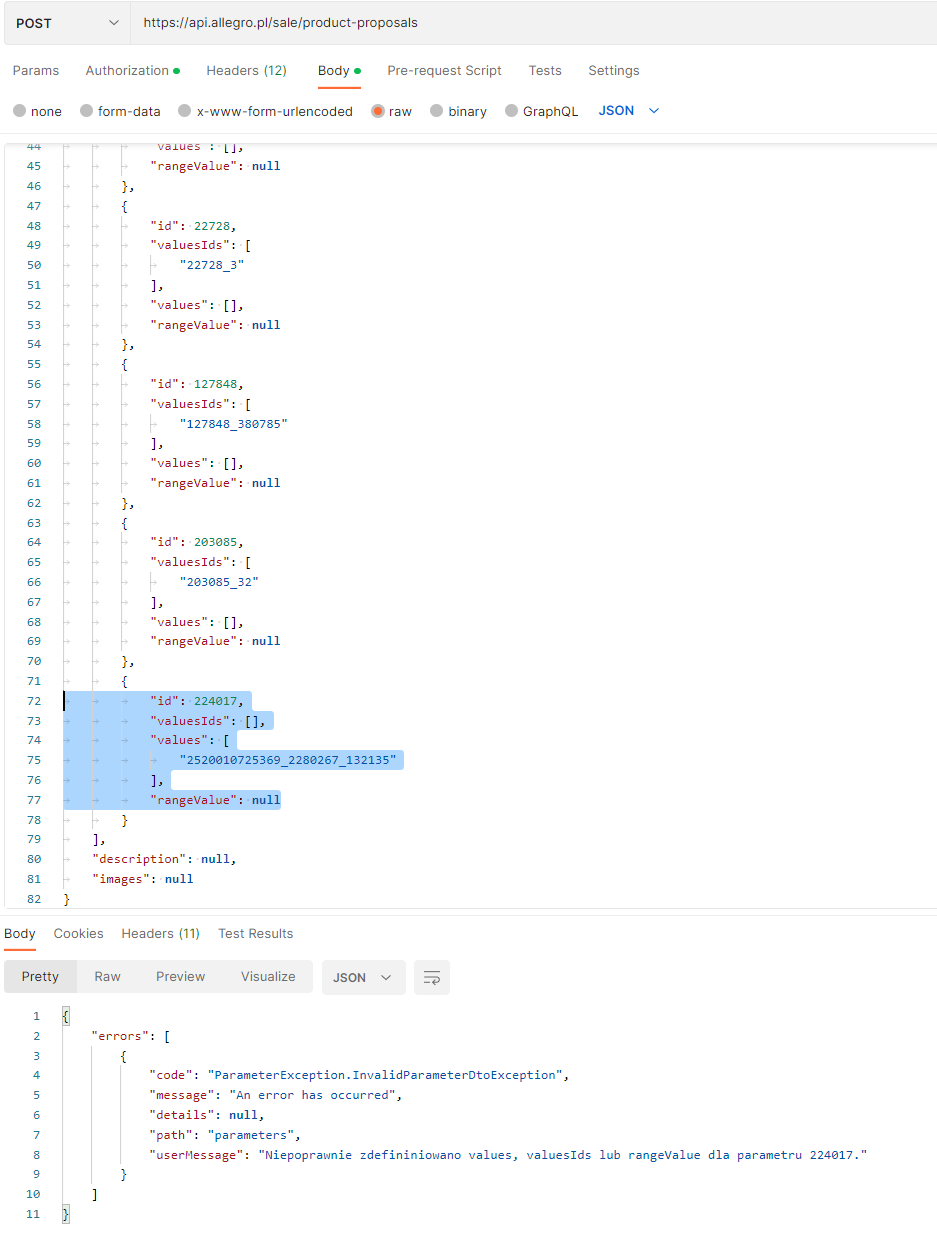This screenshot has width=937, height=1246.
Task: Open the Pre-request Script tab
Action: pyautogui.click(x=444, y=70)
